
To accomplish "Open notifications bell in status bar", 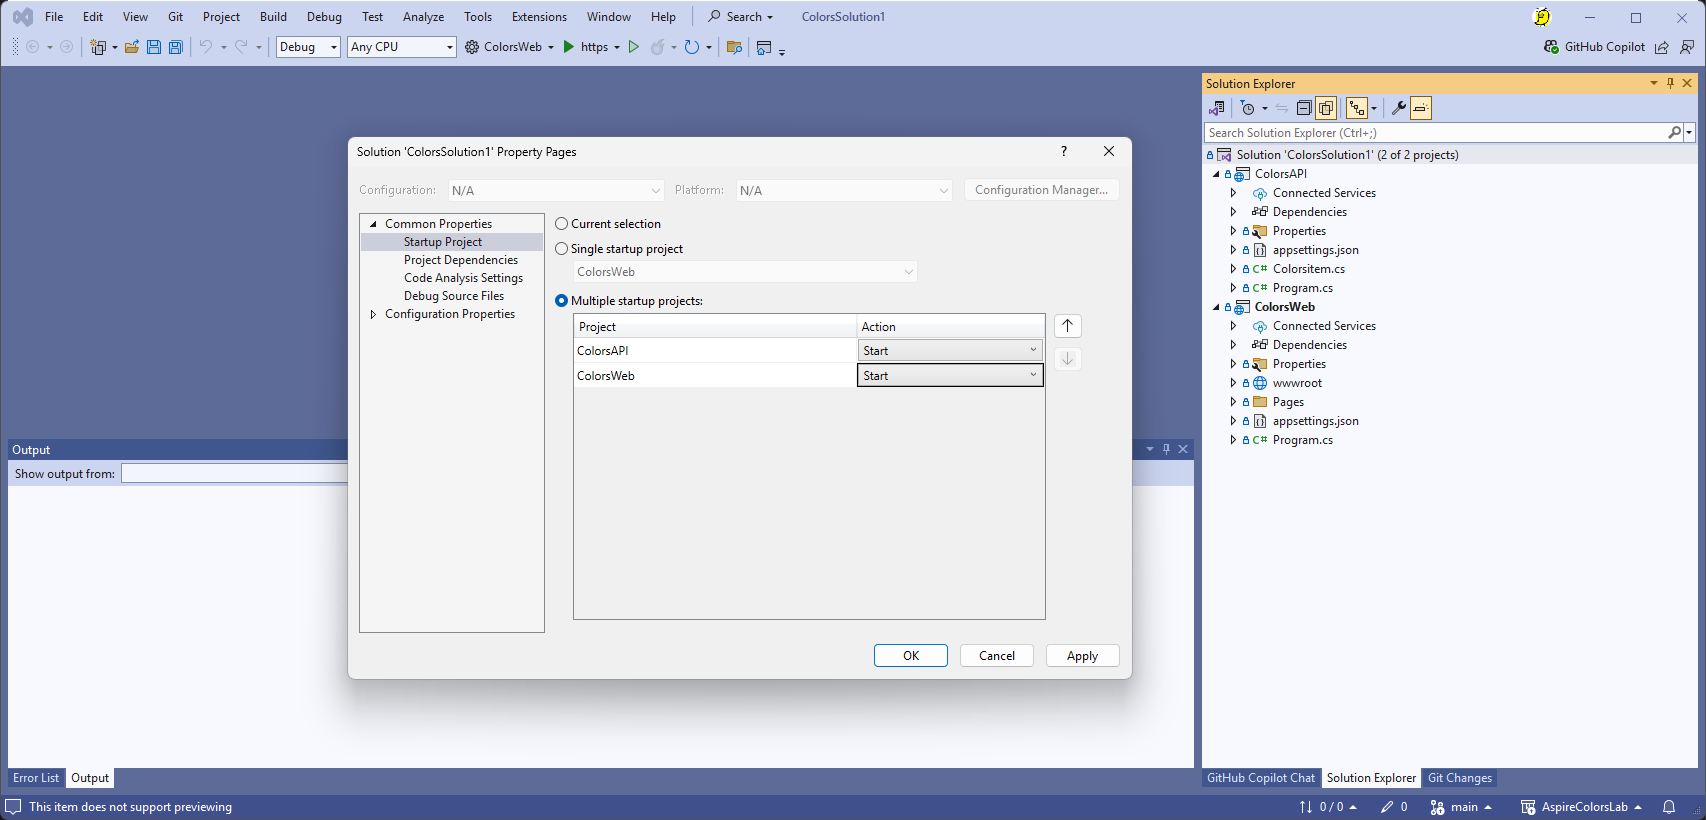I will tap(1669, 807).
